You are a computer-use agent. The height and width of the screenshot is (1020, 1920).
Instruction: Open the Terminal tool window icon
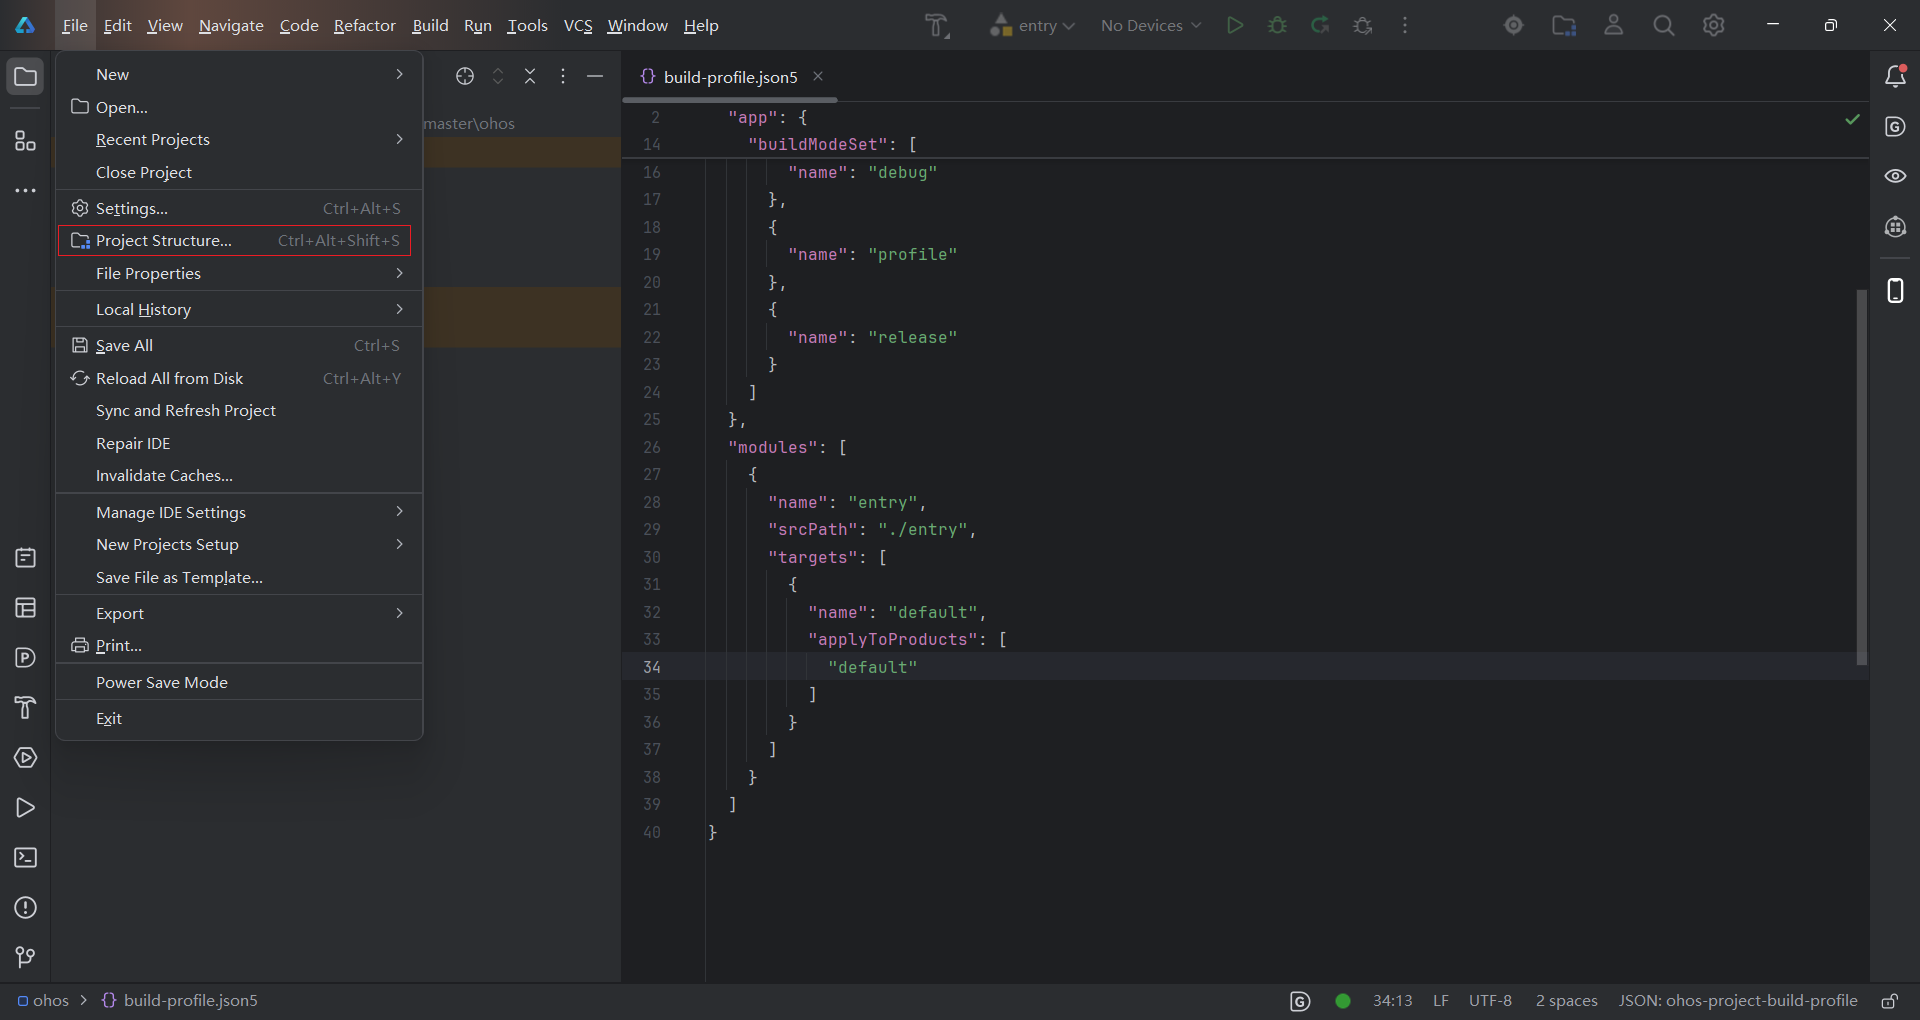(x=25, y=858)
